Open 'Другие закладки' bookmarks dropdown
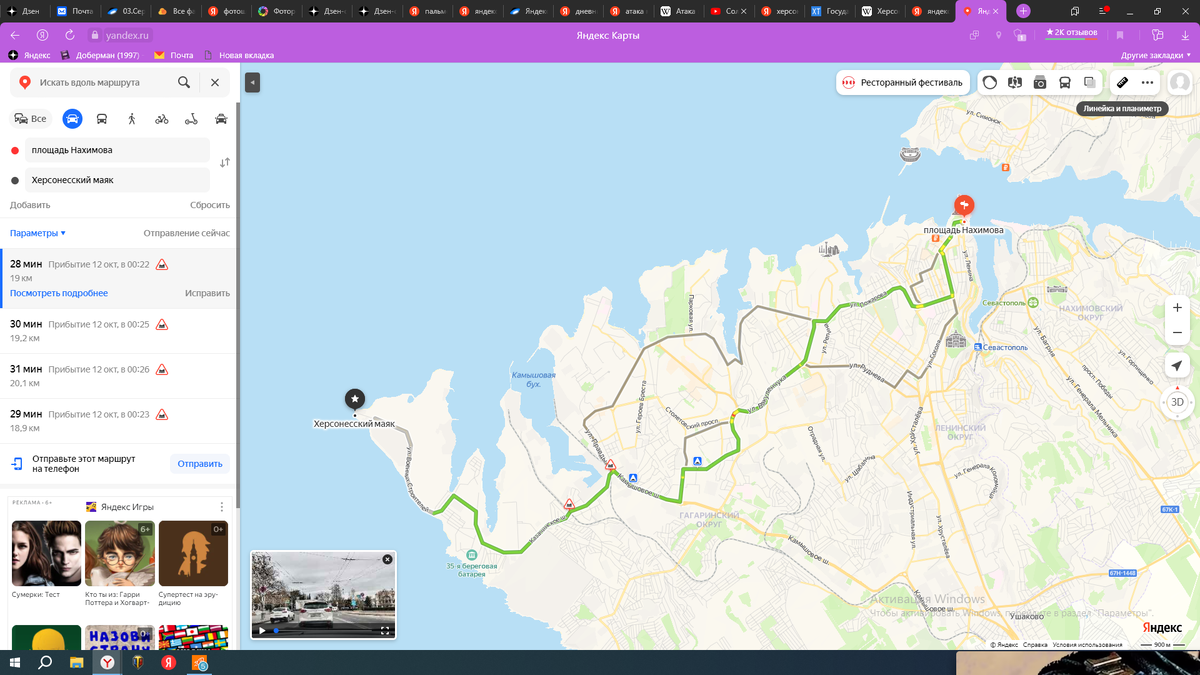The image size is (1200, 675). click(1153, 57)
